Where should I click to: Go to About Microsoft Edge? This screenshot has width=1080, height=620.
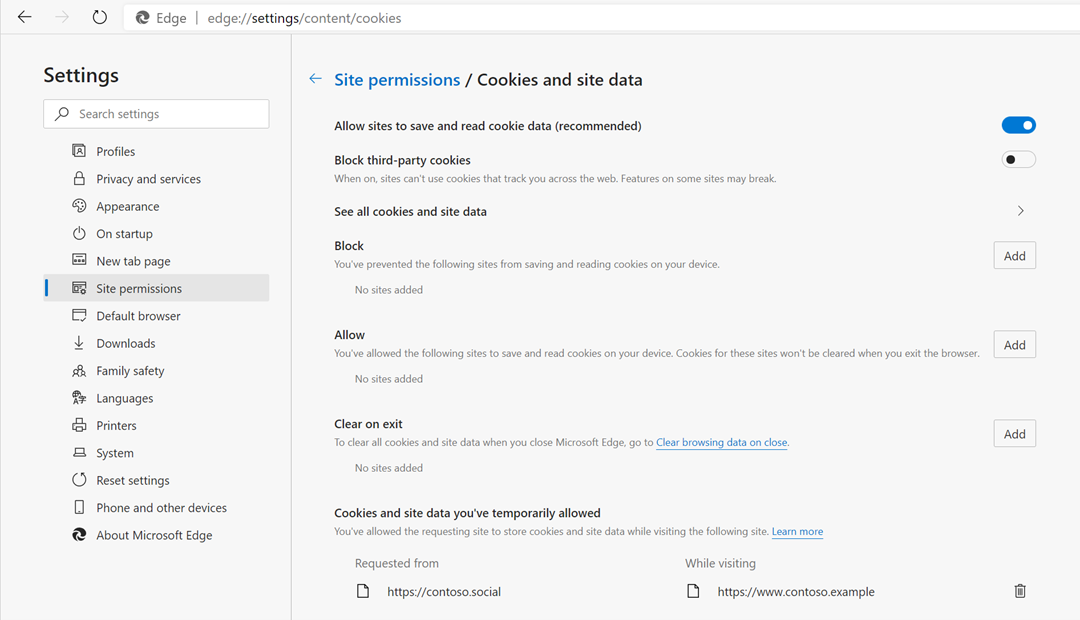154,535
